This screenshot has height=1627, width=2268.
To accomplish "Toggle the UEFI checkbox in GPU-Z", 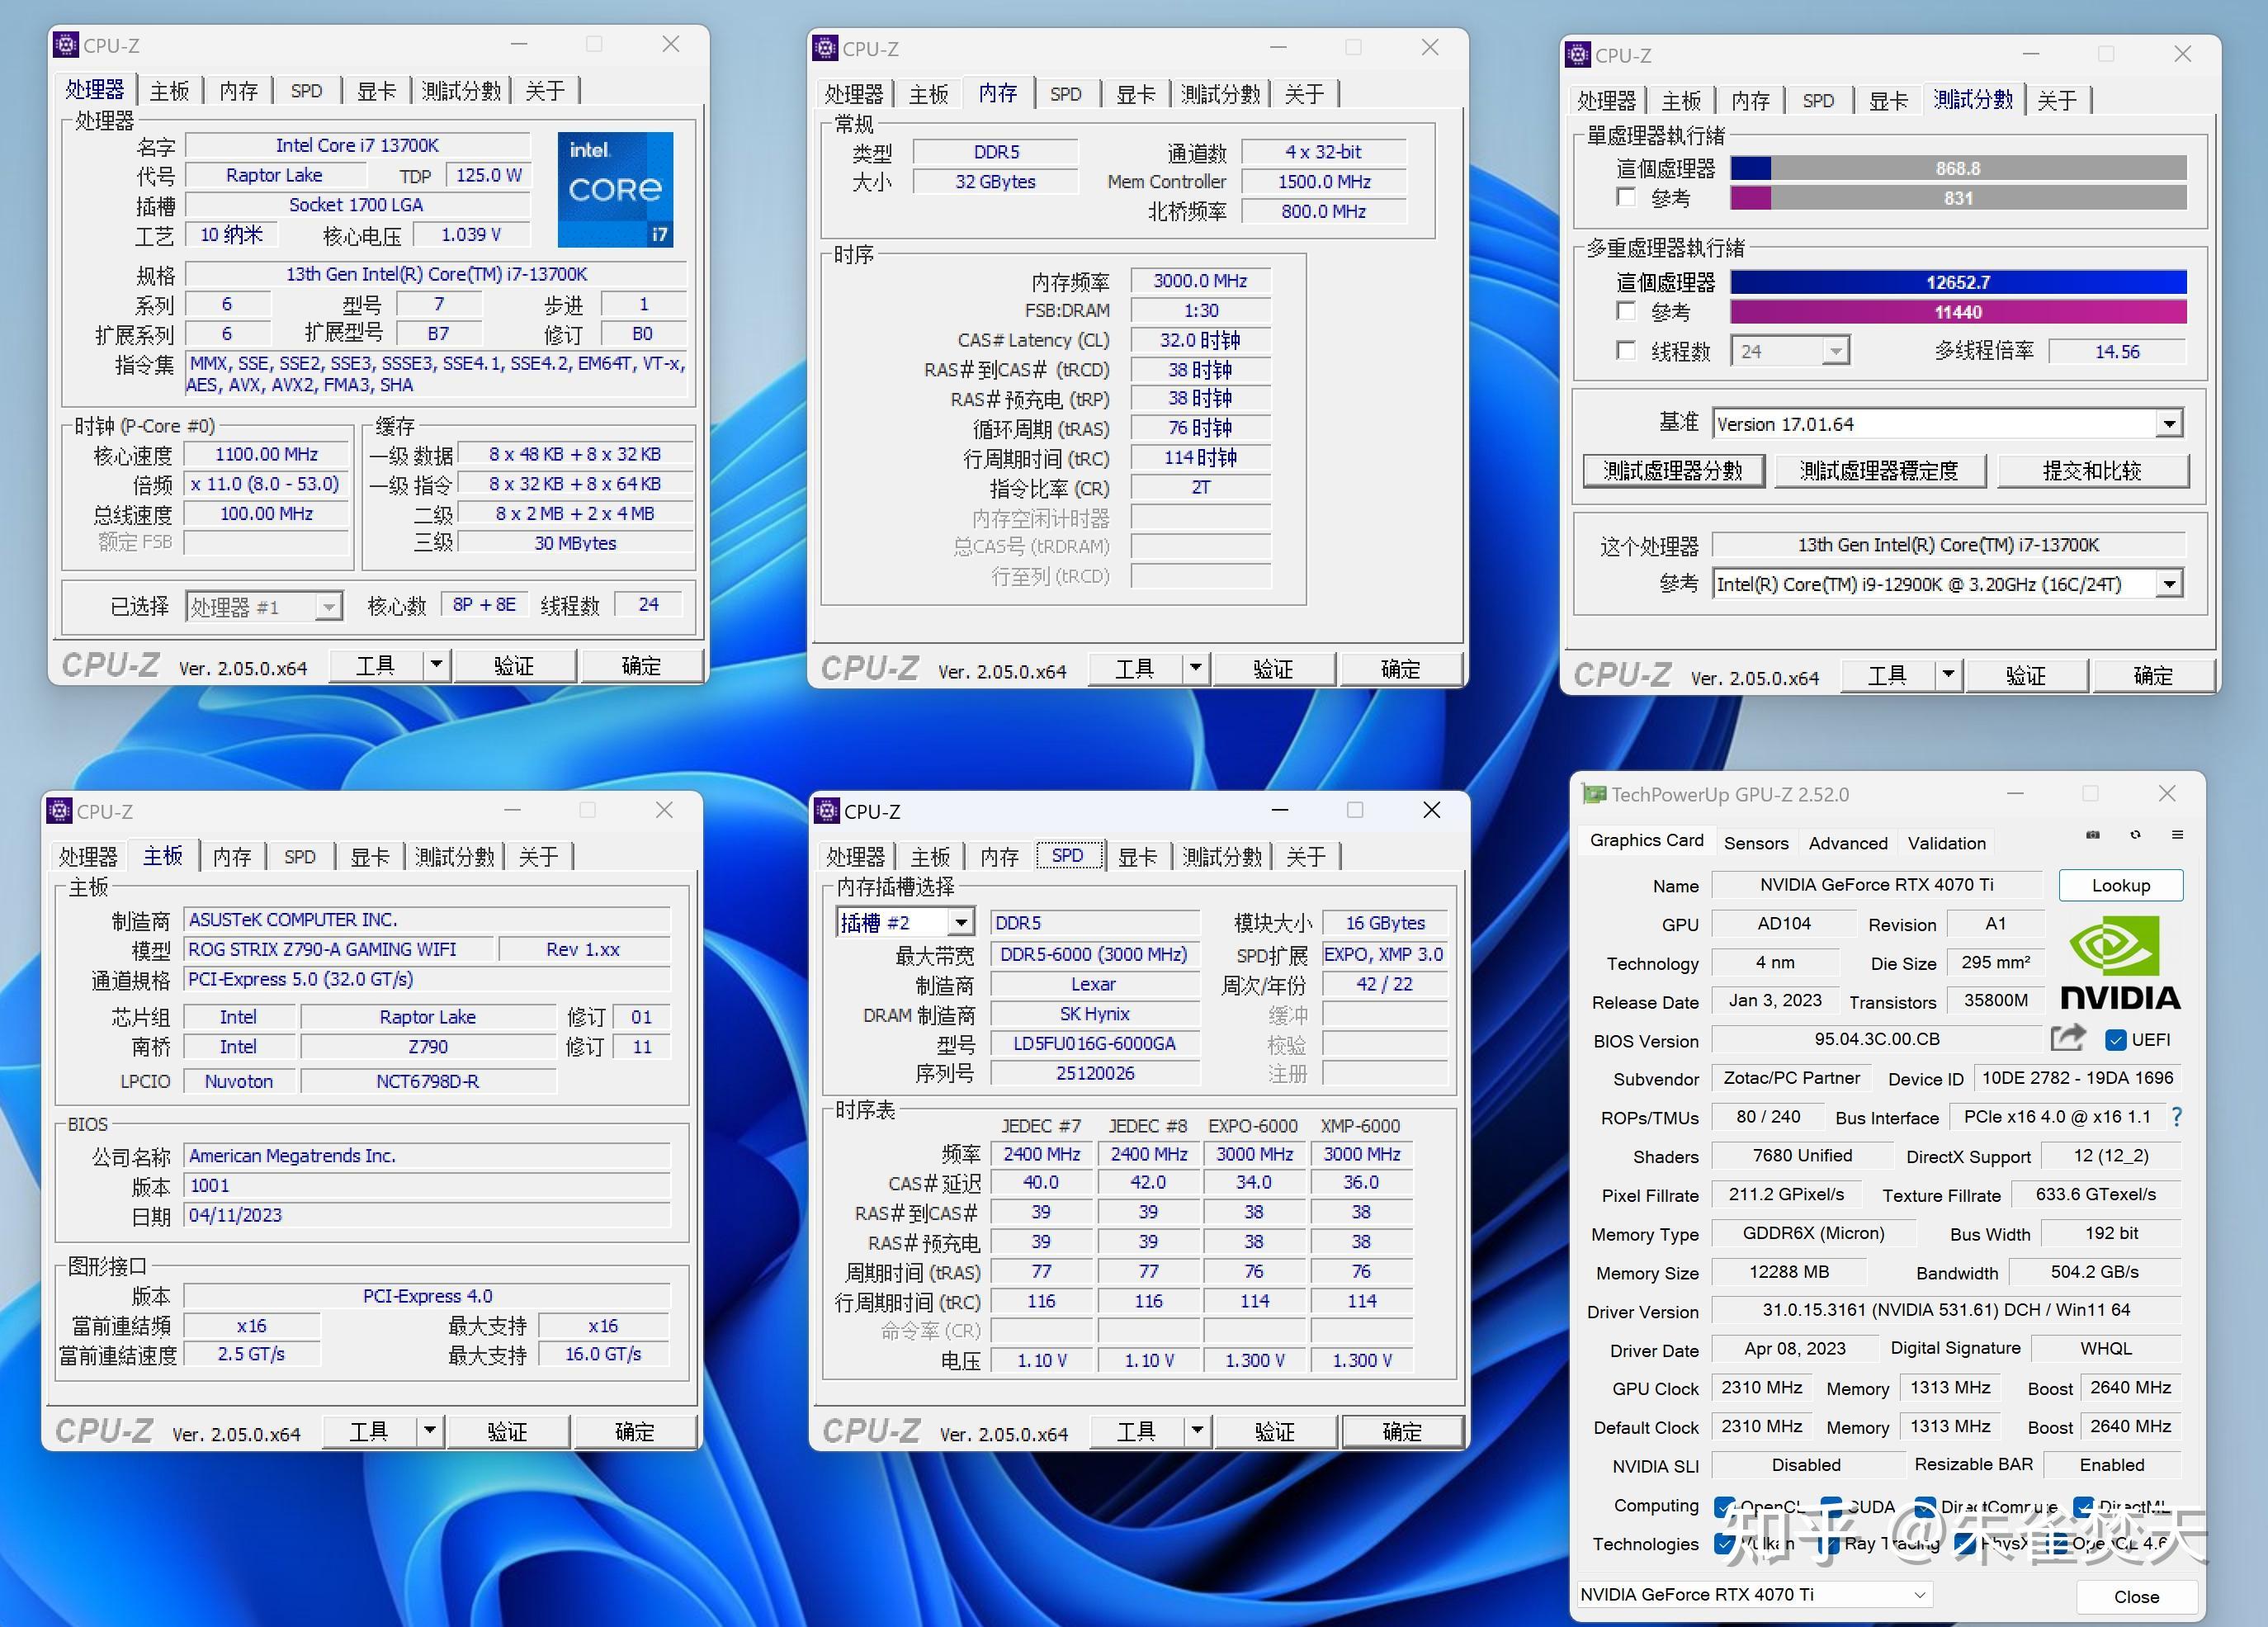I will tap(2116, 1040).
